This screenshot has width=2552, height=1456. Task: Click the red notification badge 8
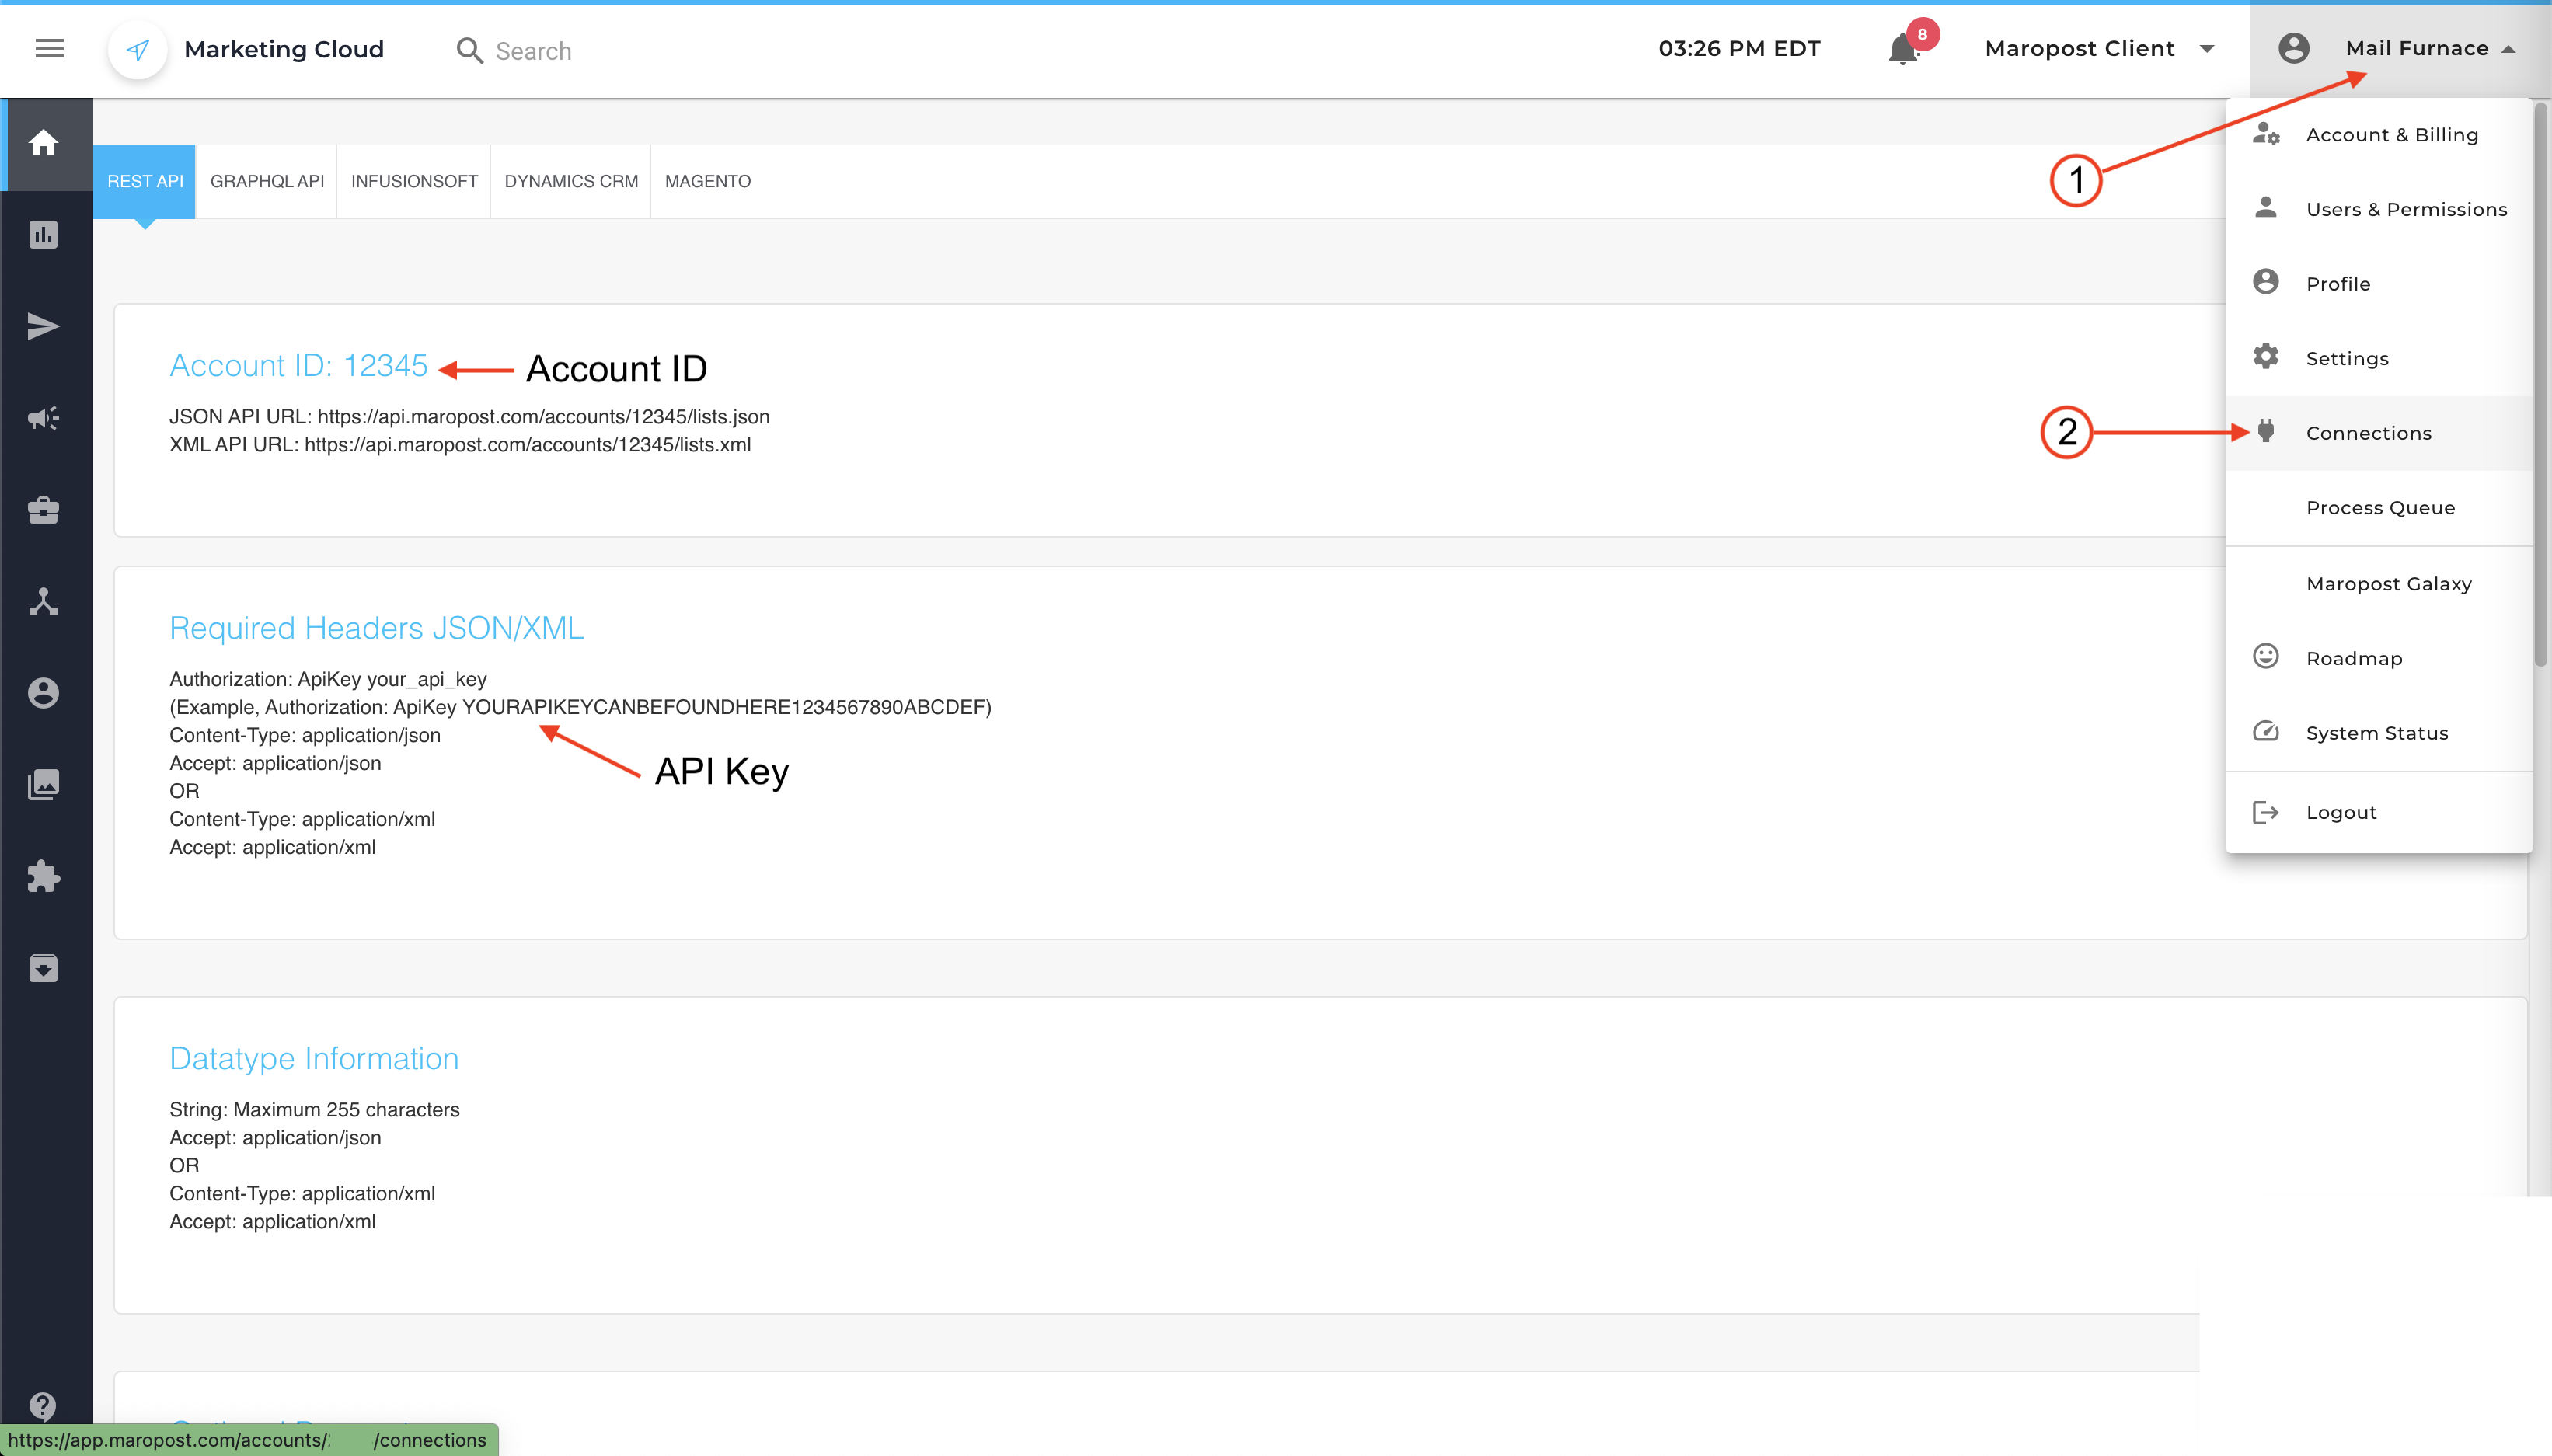[1922, 34]
